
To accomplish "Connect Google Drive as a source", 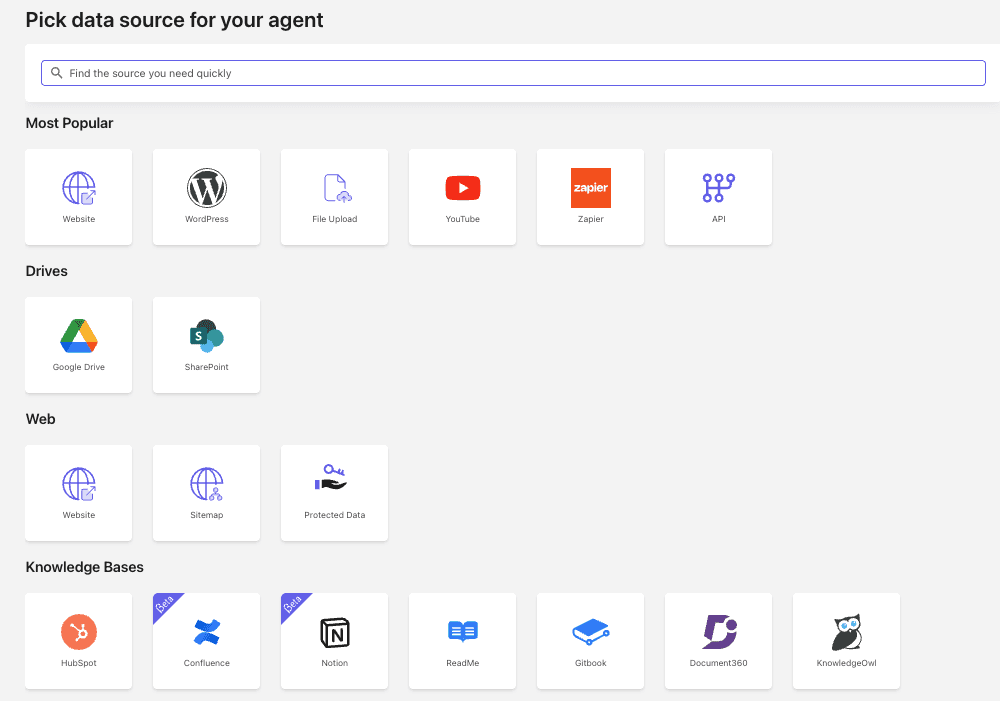I will (x=78, y=345).
